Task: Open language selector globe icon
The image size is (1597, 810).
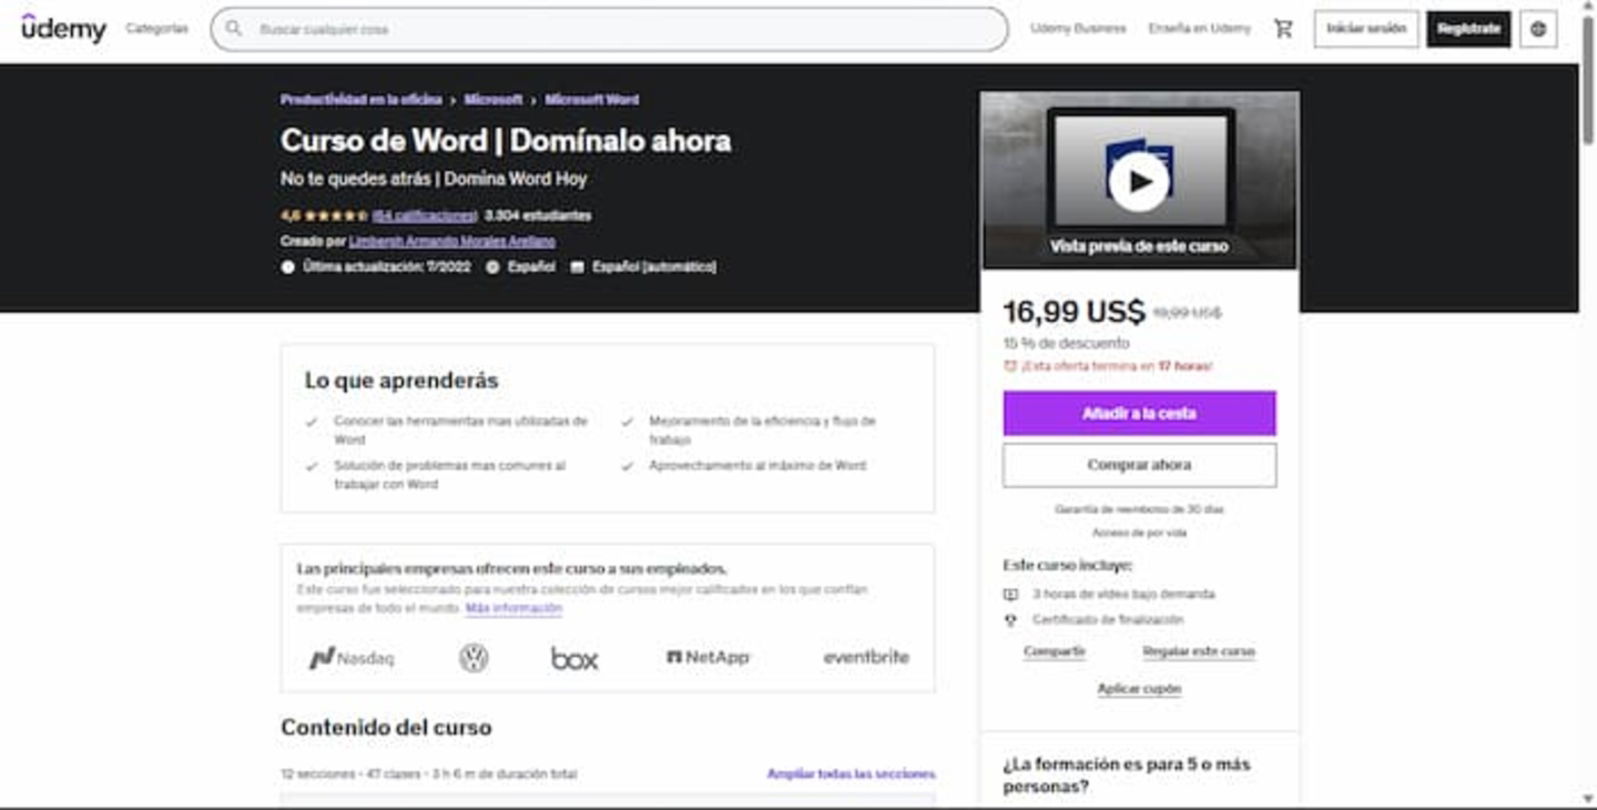Action: click(1538, 29)
